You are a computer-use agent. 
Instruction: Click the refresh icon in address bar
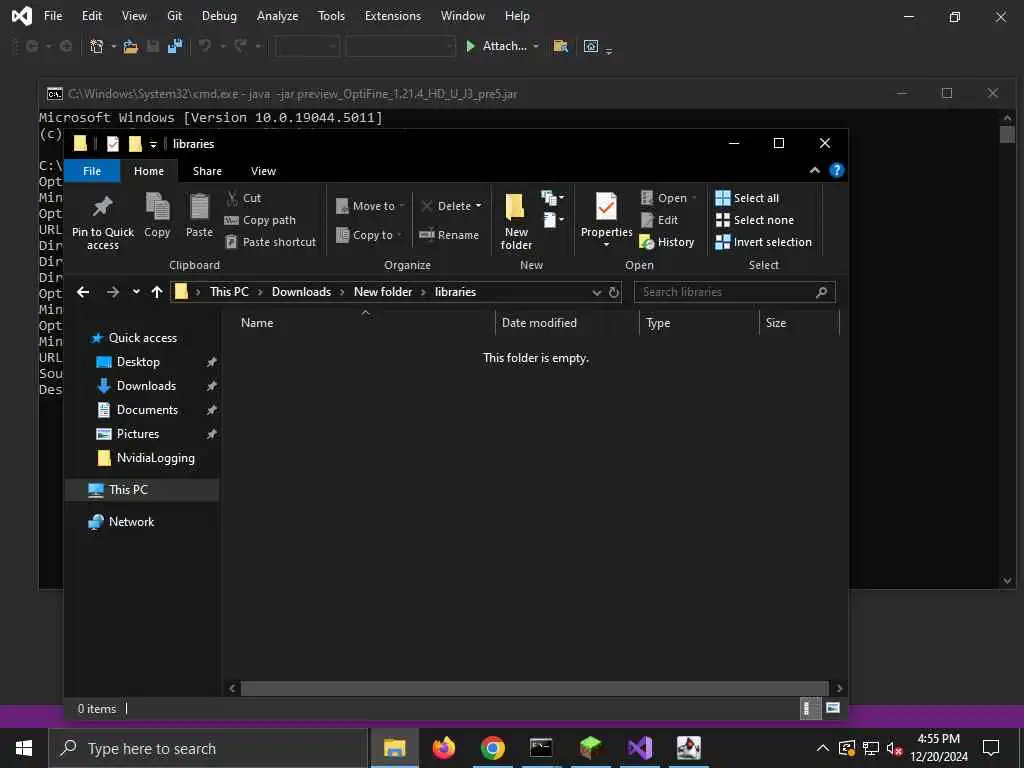614,292
